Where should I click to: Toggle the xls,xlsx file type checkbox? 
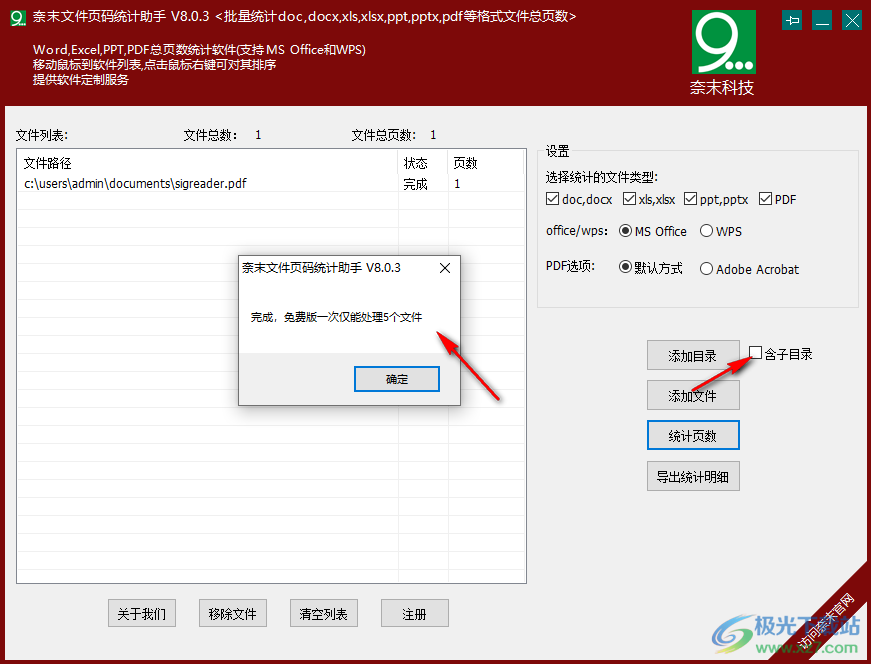[629, 199]
